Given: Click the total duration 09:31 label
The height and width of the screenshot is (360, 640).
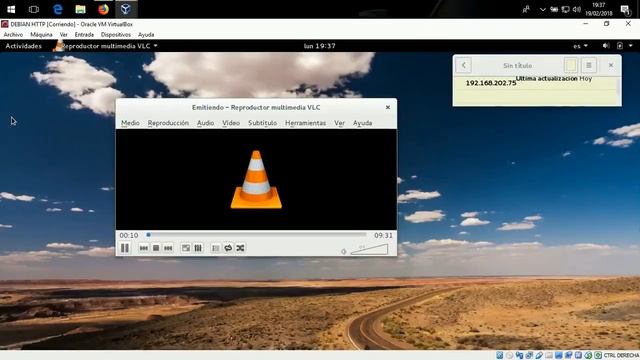Looking at the screenshot, I should (x=383, y=236).
